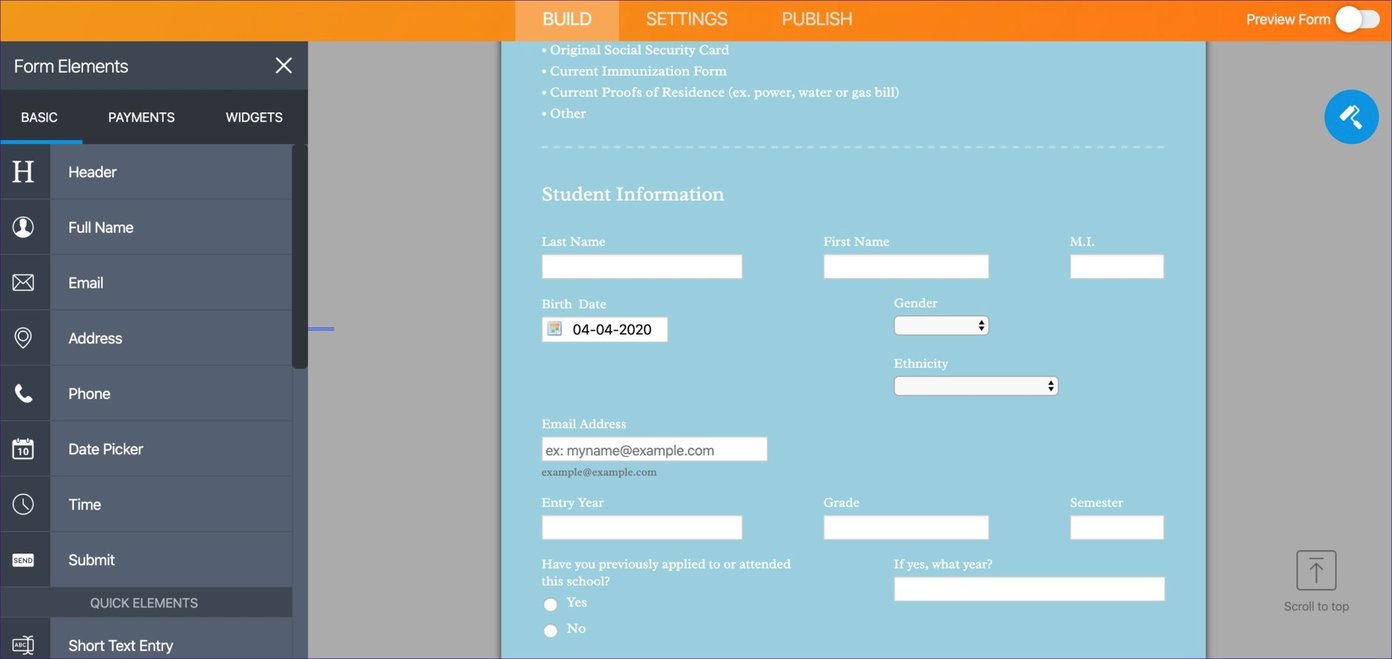Open the Form Designer paint roller icon
Screen dimensions: 1392x659
pos(1351,115)
